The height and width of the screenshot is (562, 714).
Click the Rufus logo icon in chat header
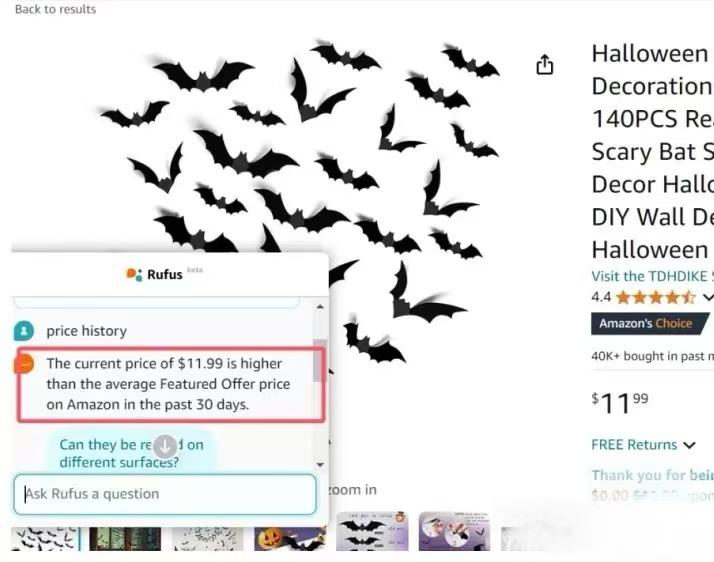click(x=134, y=275)
